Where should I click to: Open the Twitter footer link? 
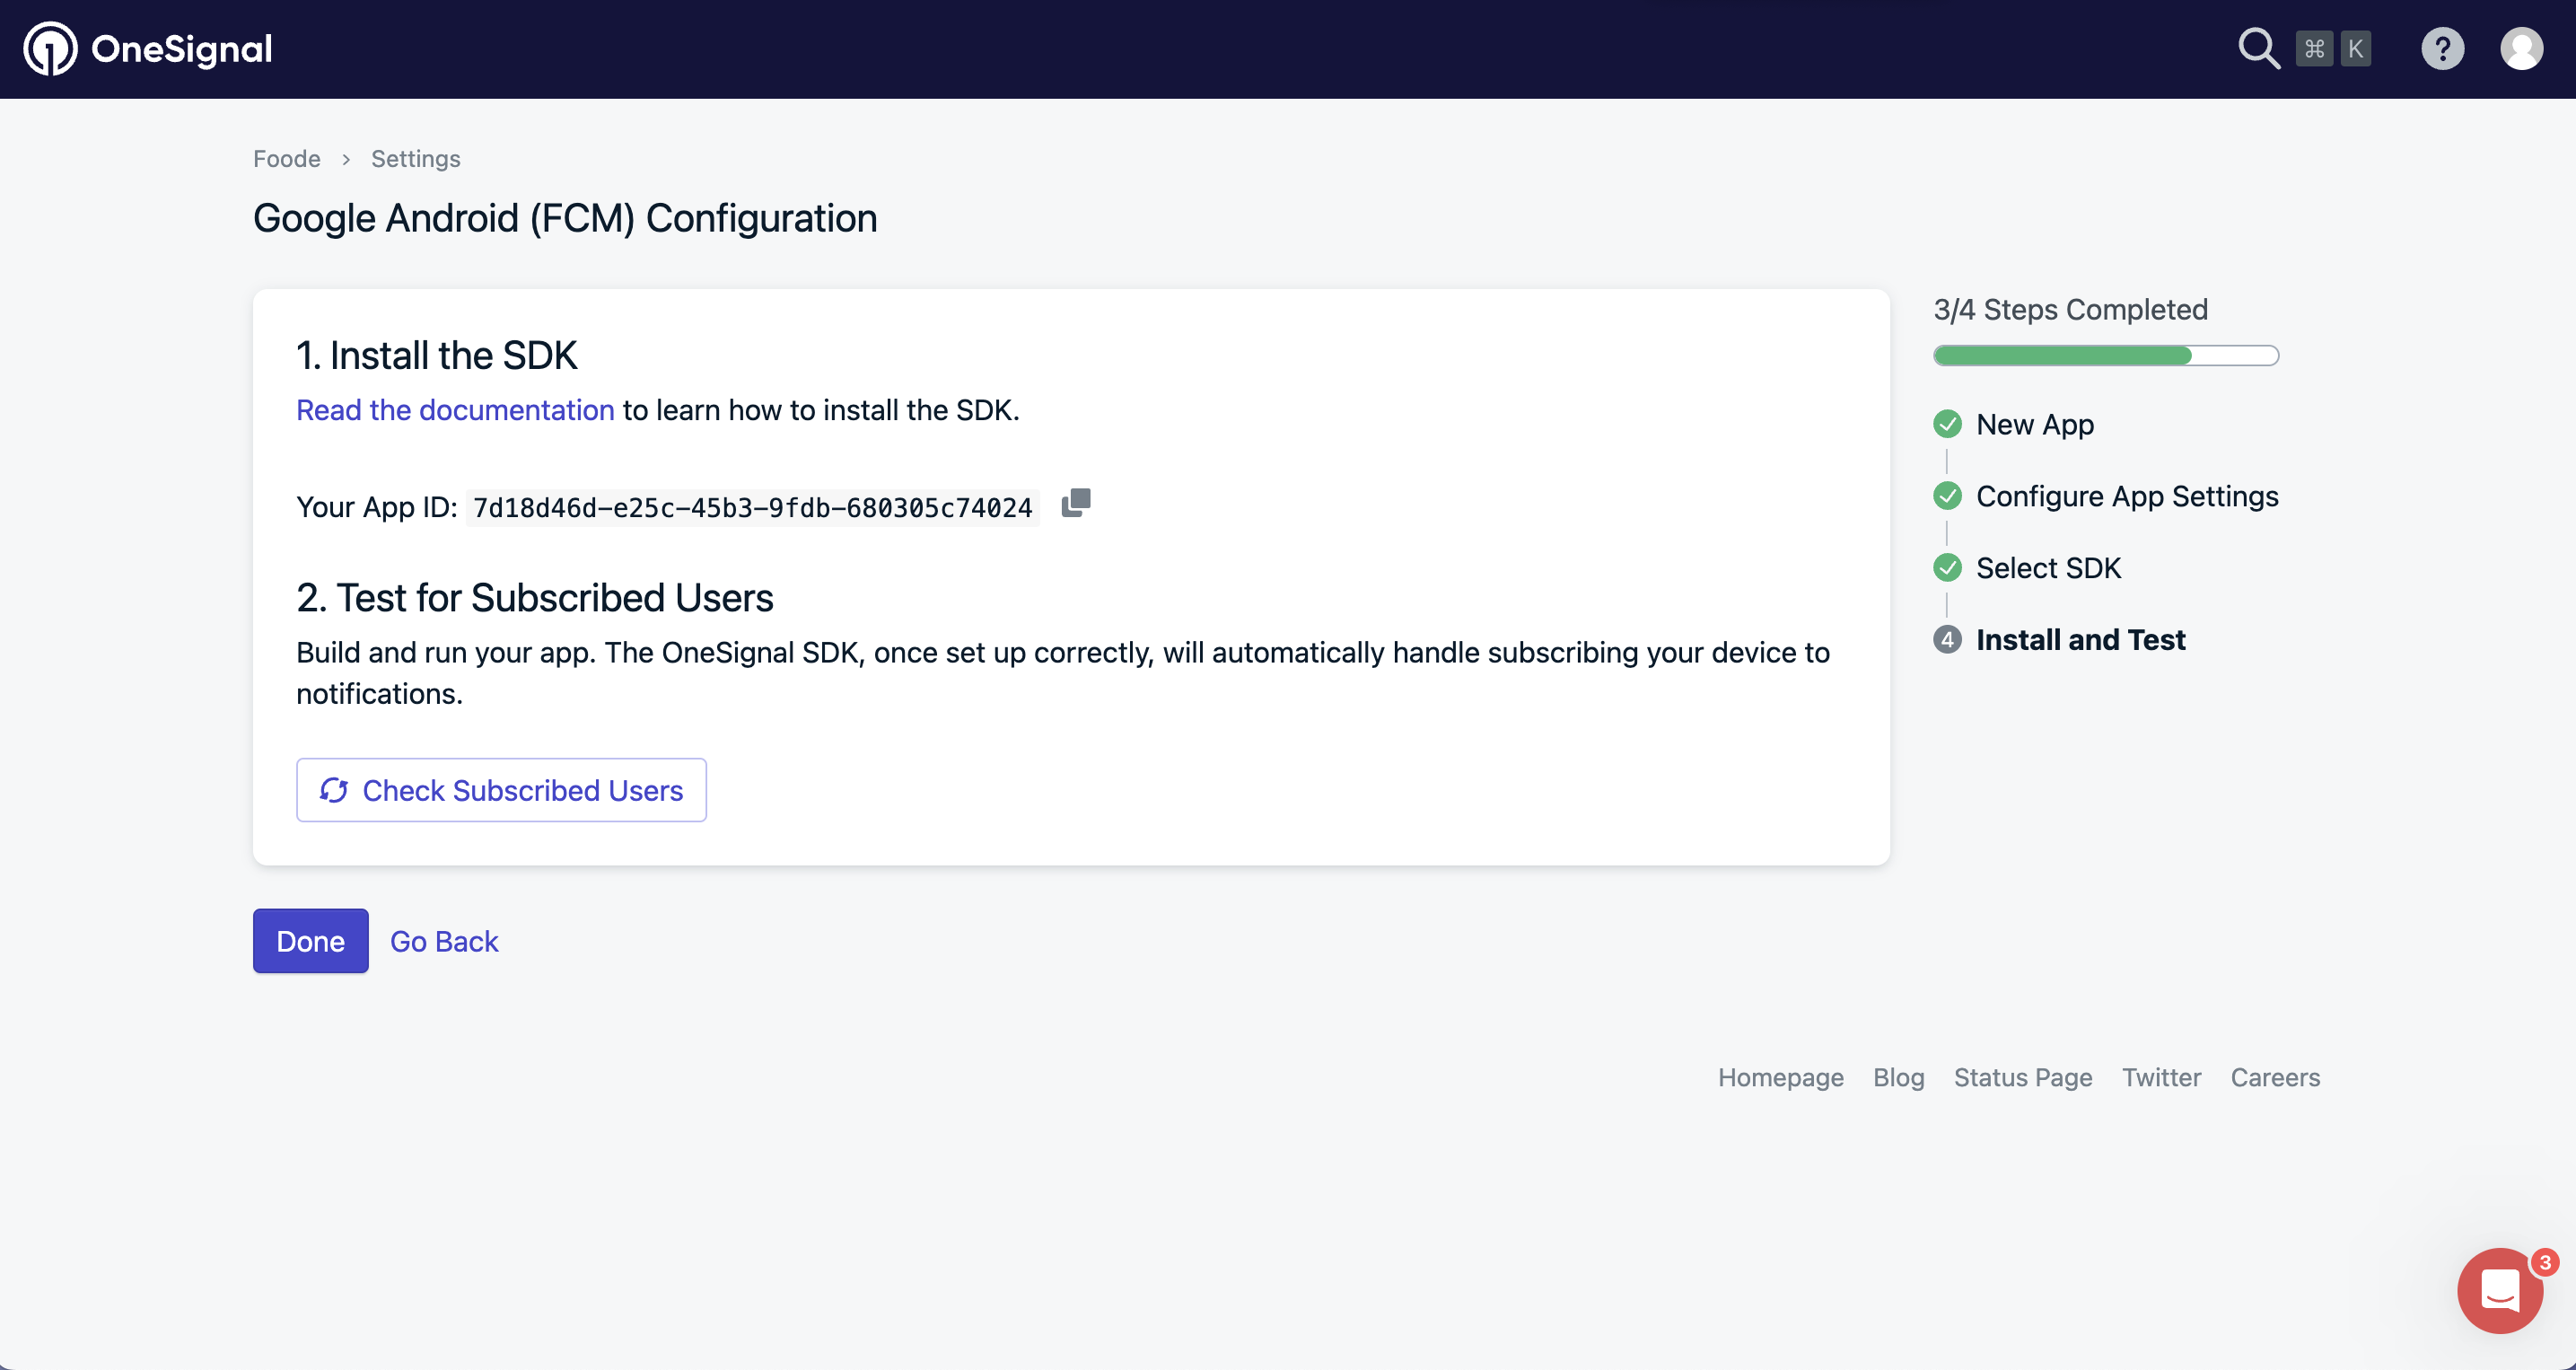tap(2161, 1077)
